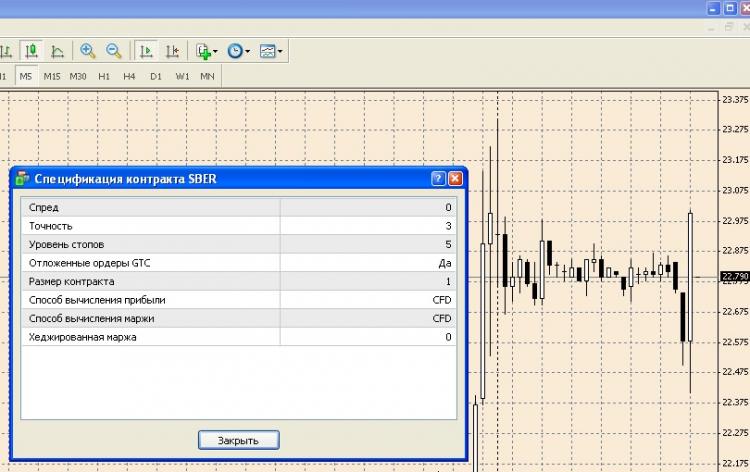Toggle chart shift icon
Viewport: 750px width, 472px height.
click(x=172, y=51)
